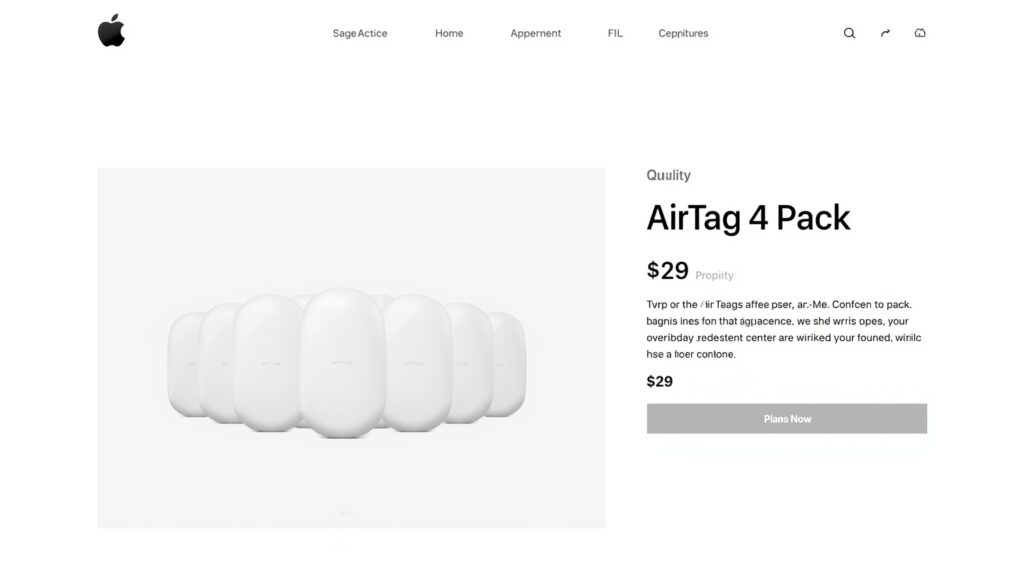
Task: Go to Home in the navigation bar
Action: [x=449, y=33]
